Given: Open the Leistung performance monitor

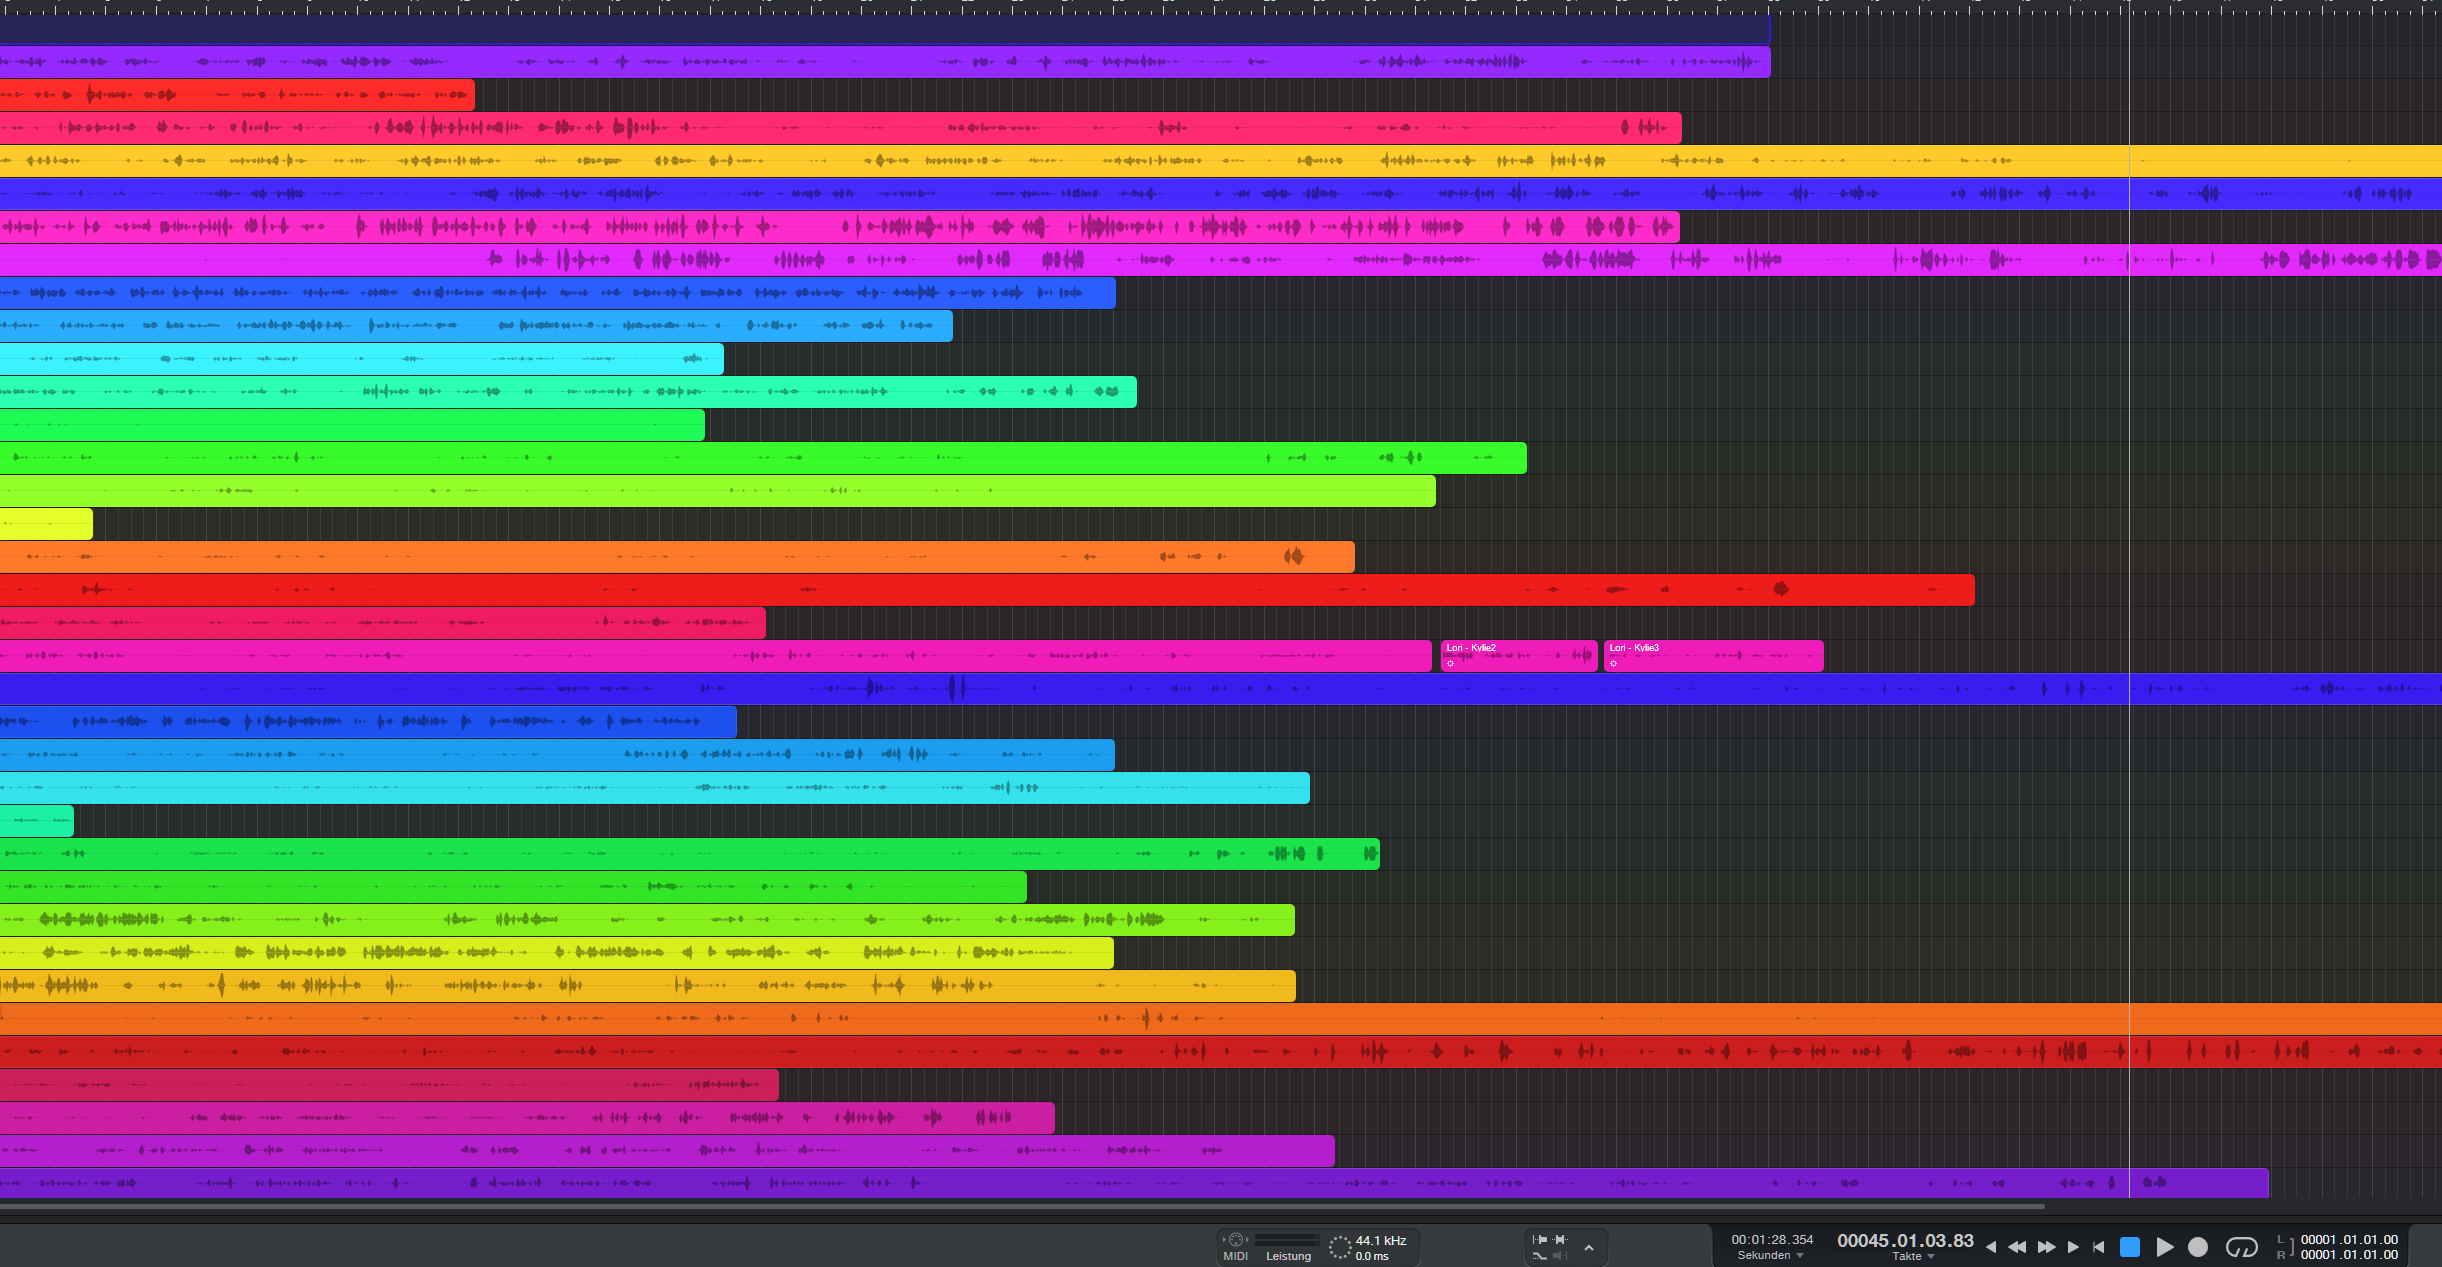Looking at the screenshot, I should click(x=1288, y=1256).
